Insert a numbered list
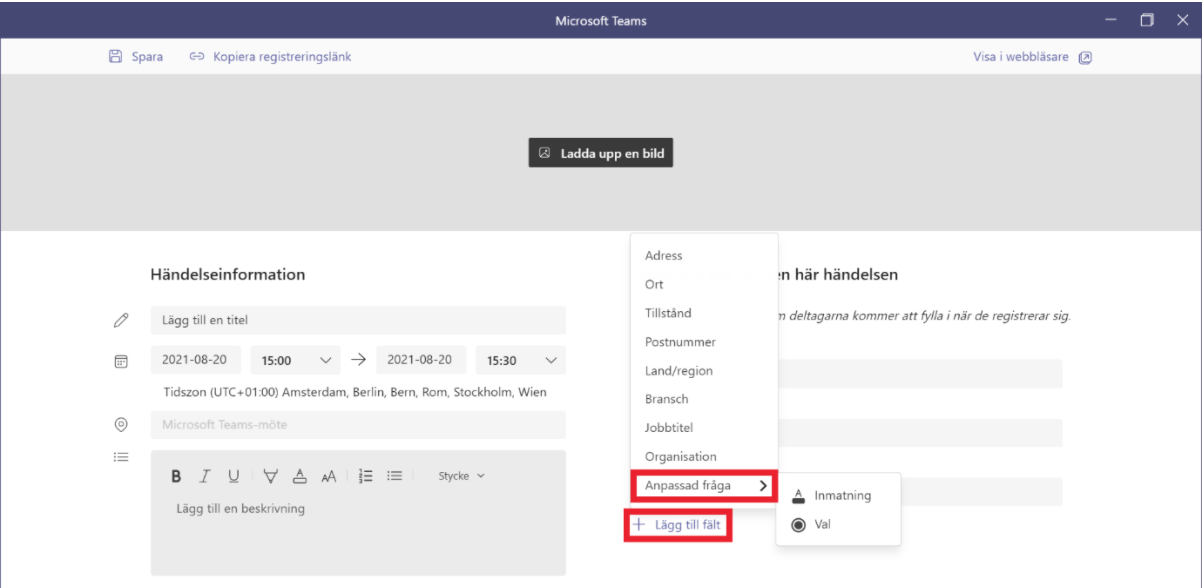Image resolution: width=1204 pixels, height=588 pixels. pyautogui.click(x=366, y=477)
